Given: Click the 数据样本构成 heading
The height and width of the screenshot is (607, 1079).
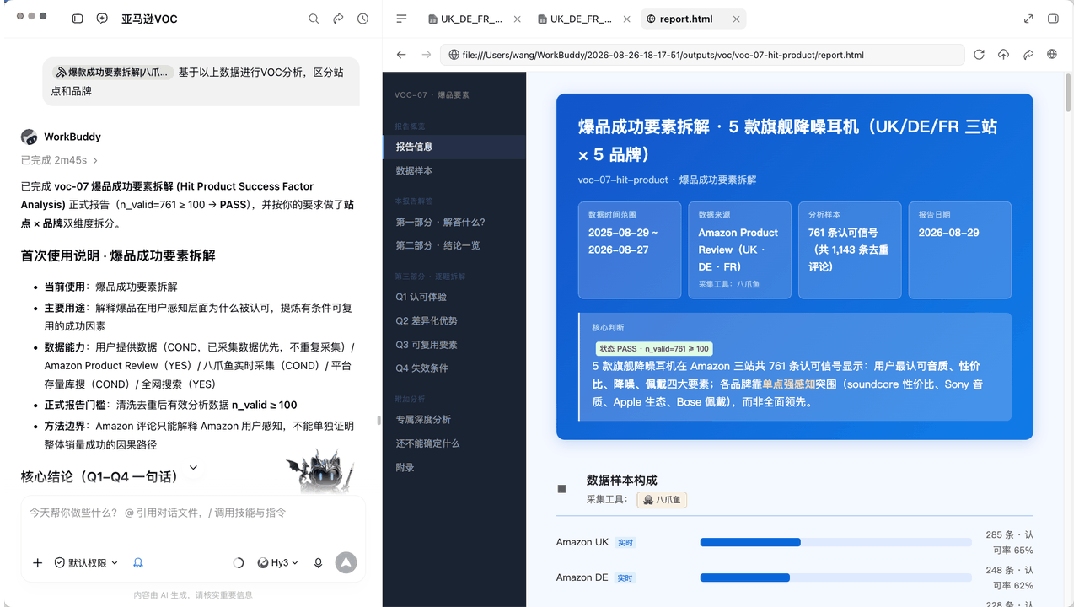Looking at the screenshot, I should pos(622,480).
